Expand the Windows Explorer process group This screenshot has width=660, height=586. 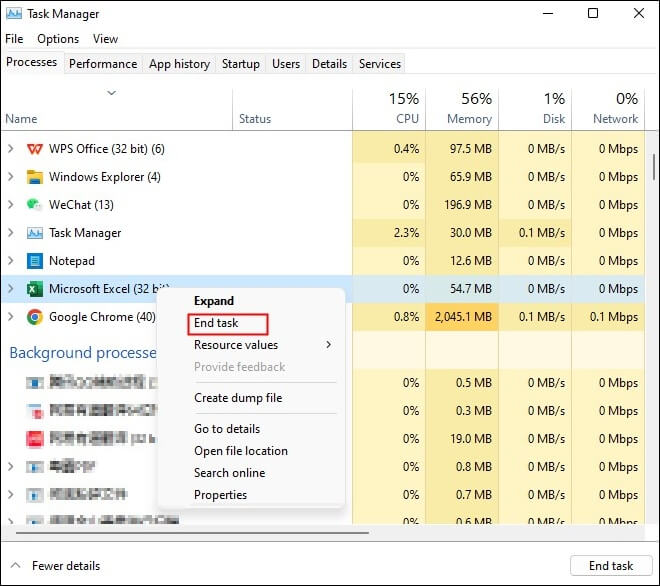11,177
